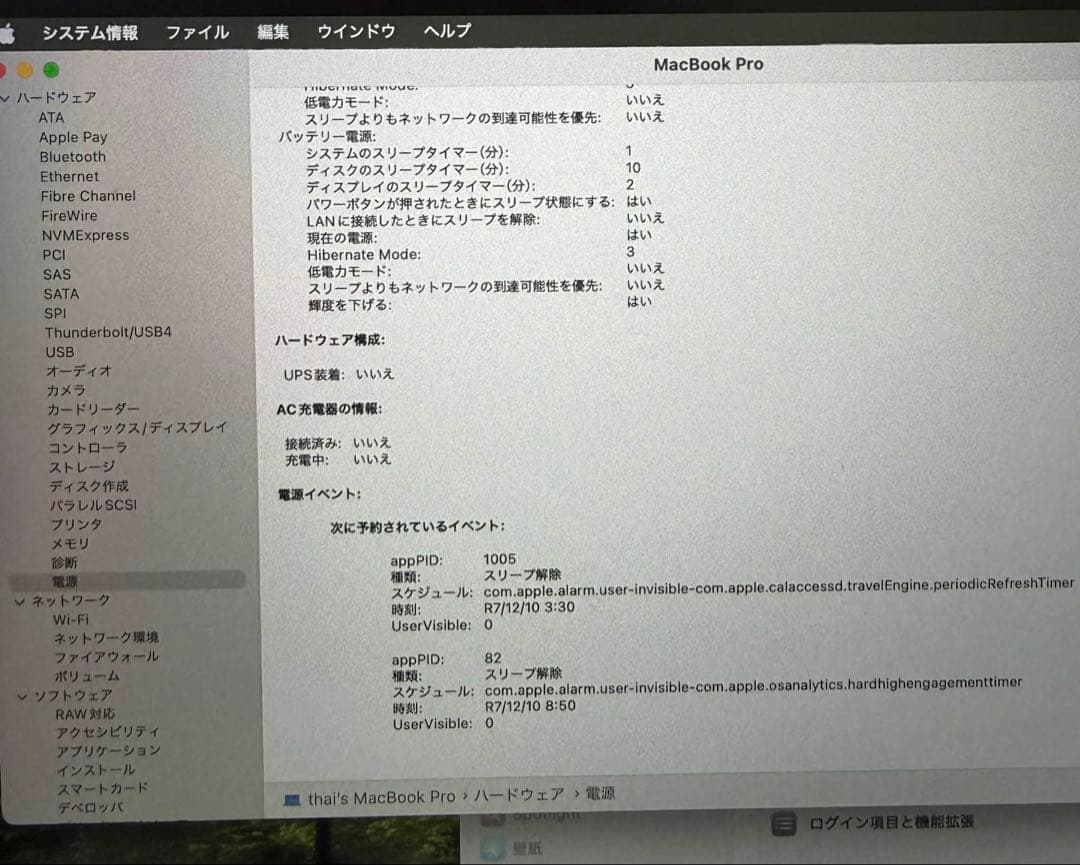Open Wi-Fi under ネットワーク
The image size is (1080, 865).
70,619
